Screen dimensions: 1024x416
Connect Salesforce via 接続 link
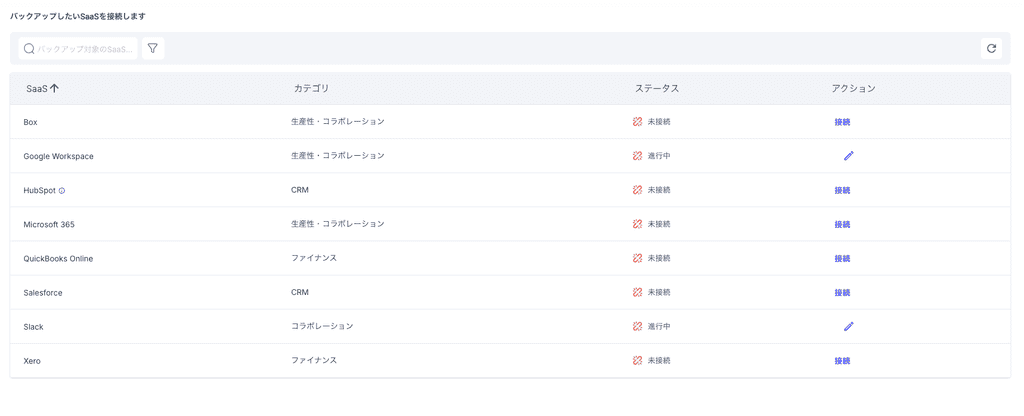point(842,293)
